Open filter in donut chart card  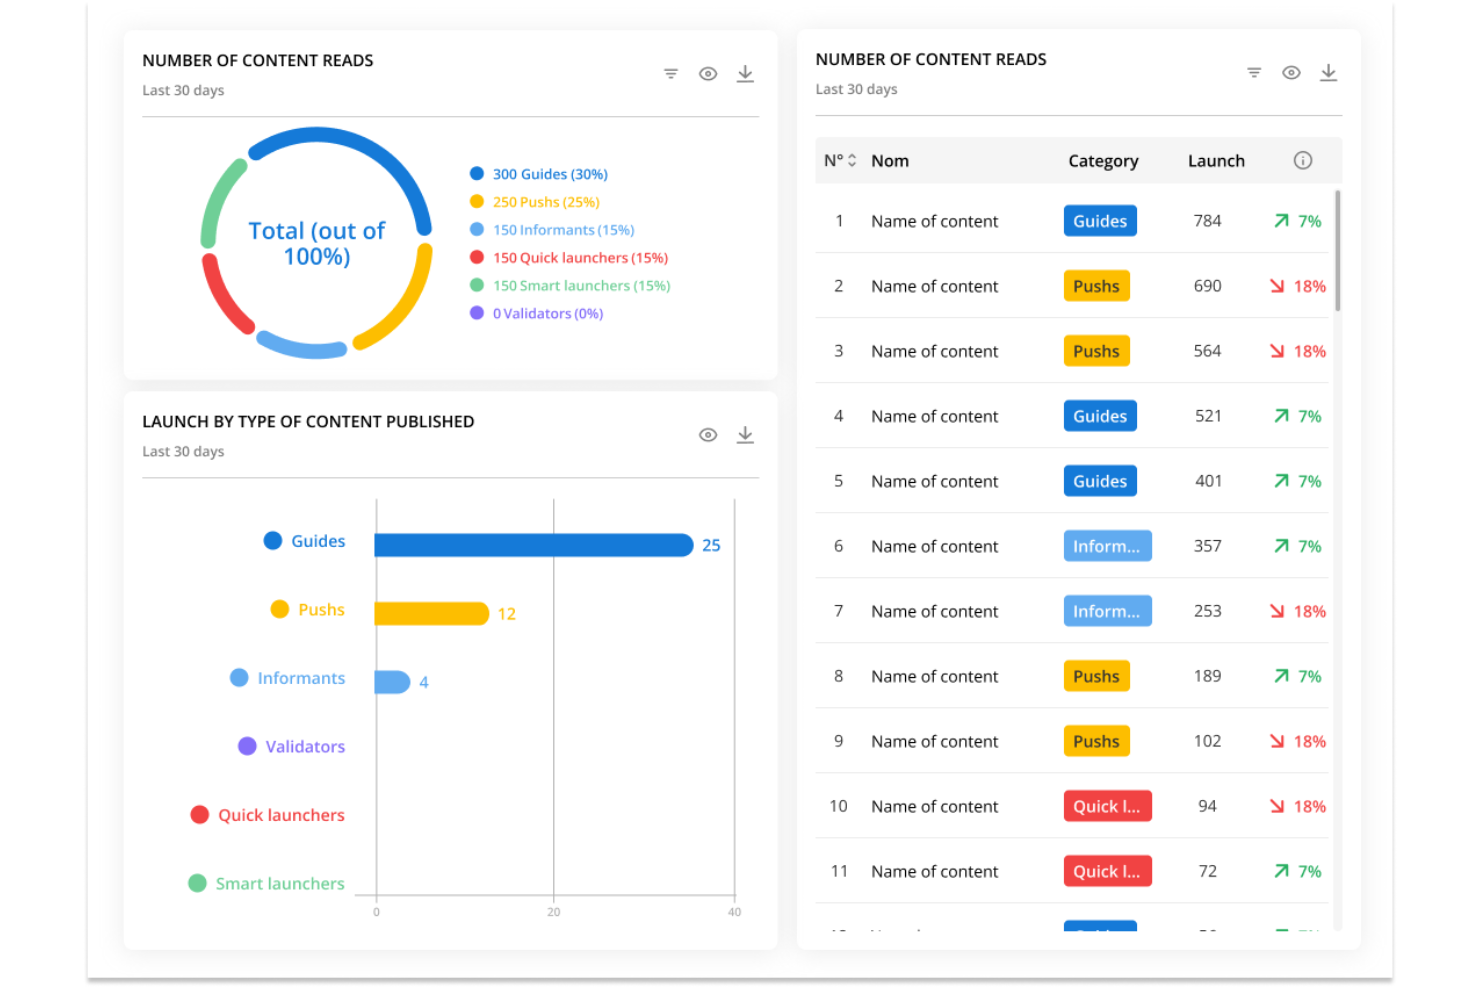click(671, 74)
